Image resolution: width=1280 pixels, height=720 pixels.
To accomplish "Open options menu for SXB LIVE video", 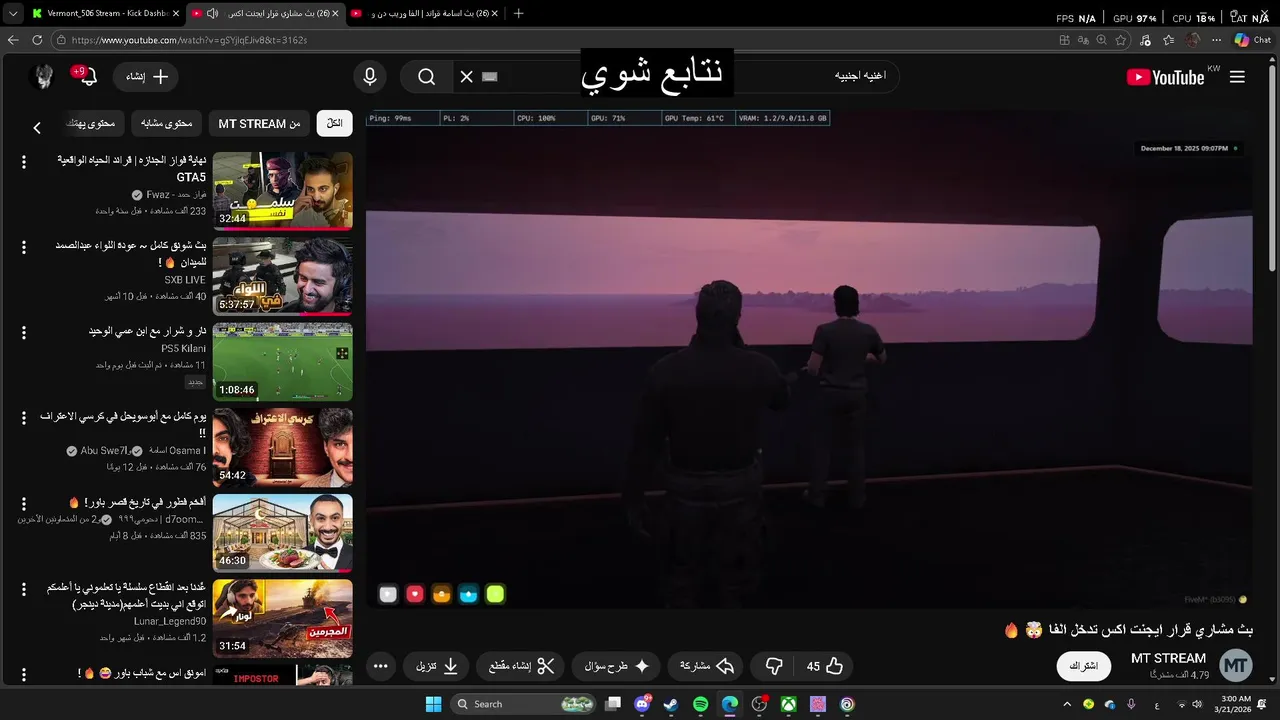I will [24, 246].
